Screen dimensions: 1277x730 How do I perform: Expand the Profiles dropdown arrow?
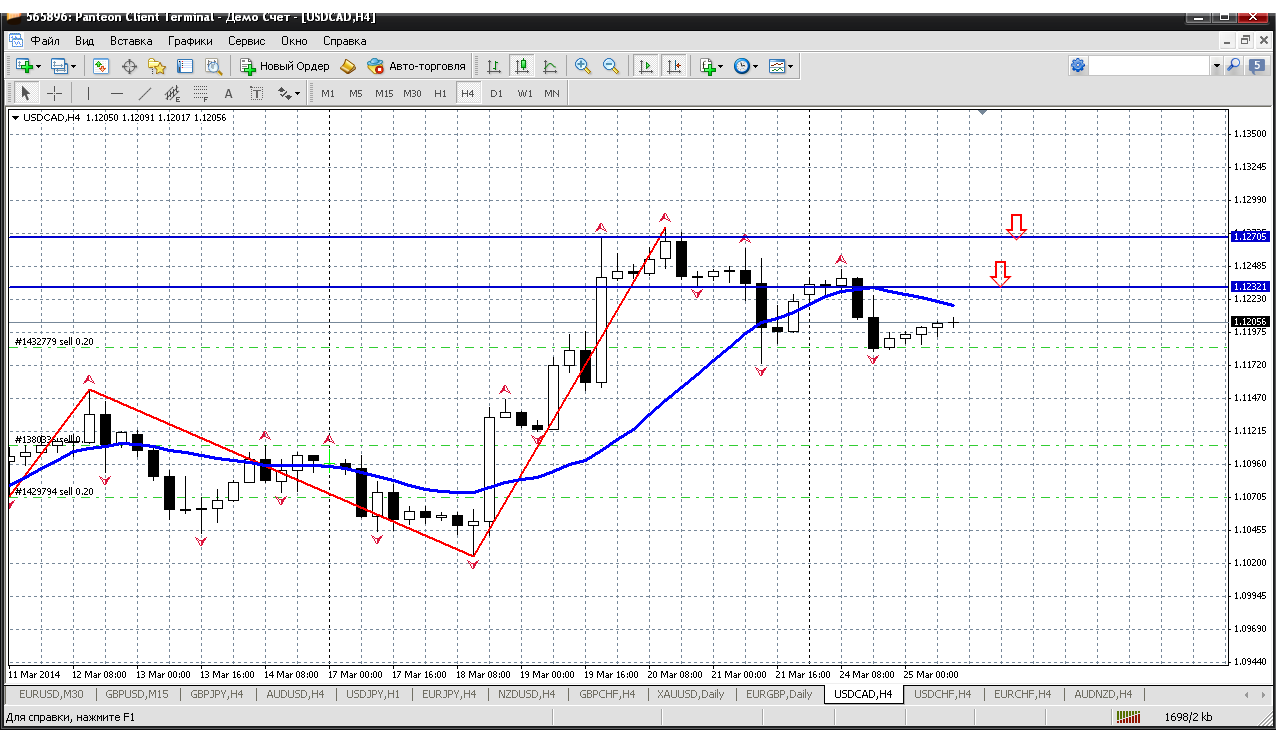[74, 66]
